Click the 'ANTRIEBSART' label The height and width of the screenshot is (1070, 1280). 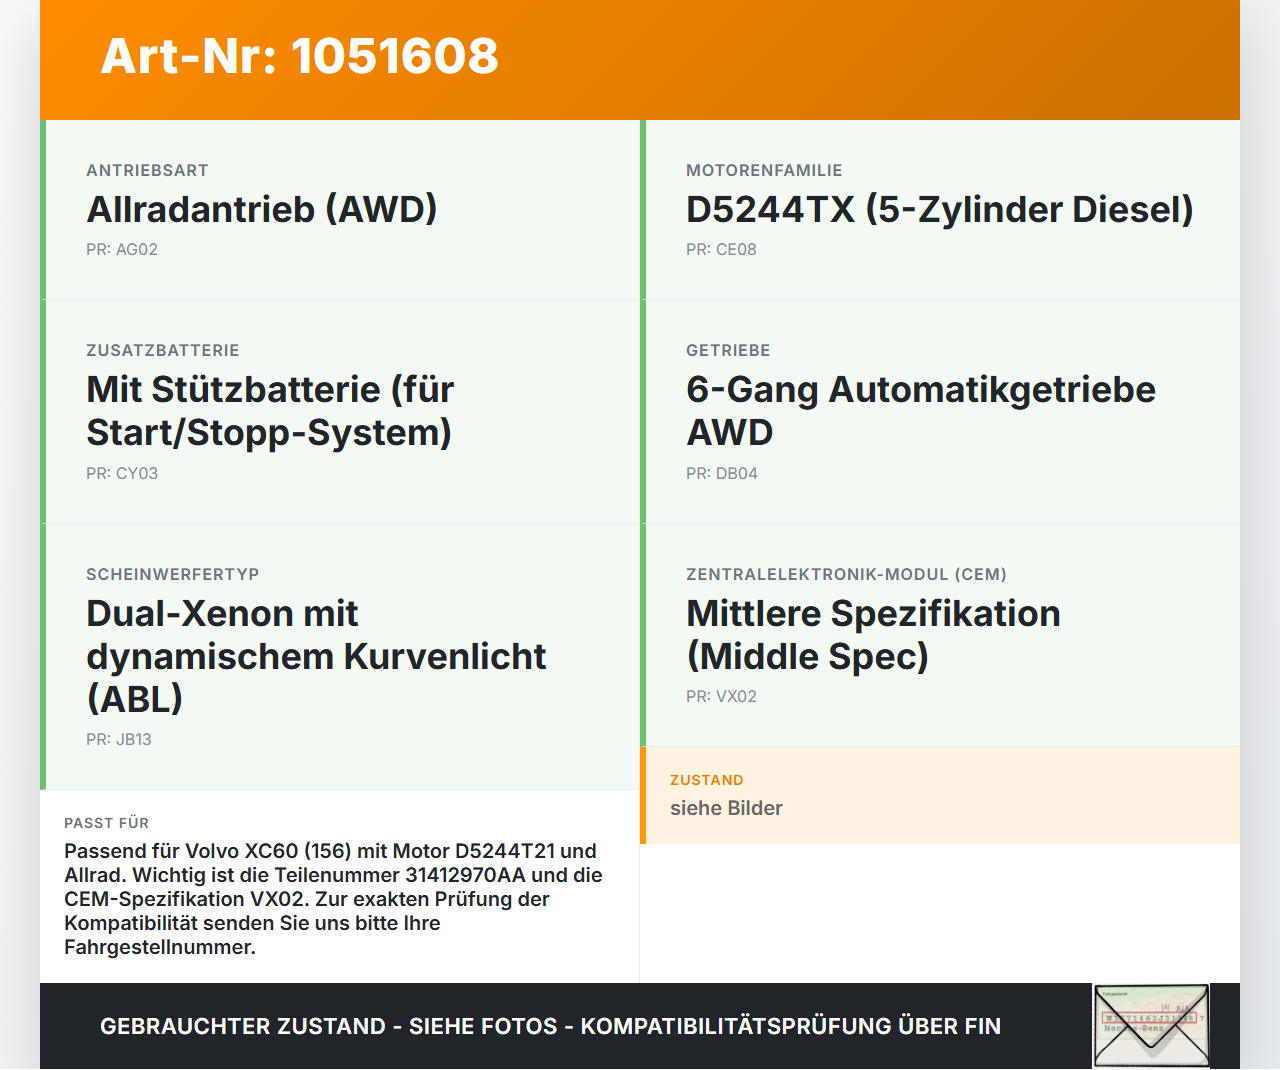click(147, 170)
